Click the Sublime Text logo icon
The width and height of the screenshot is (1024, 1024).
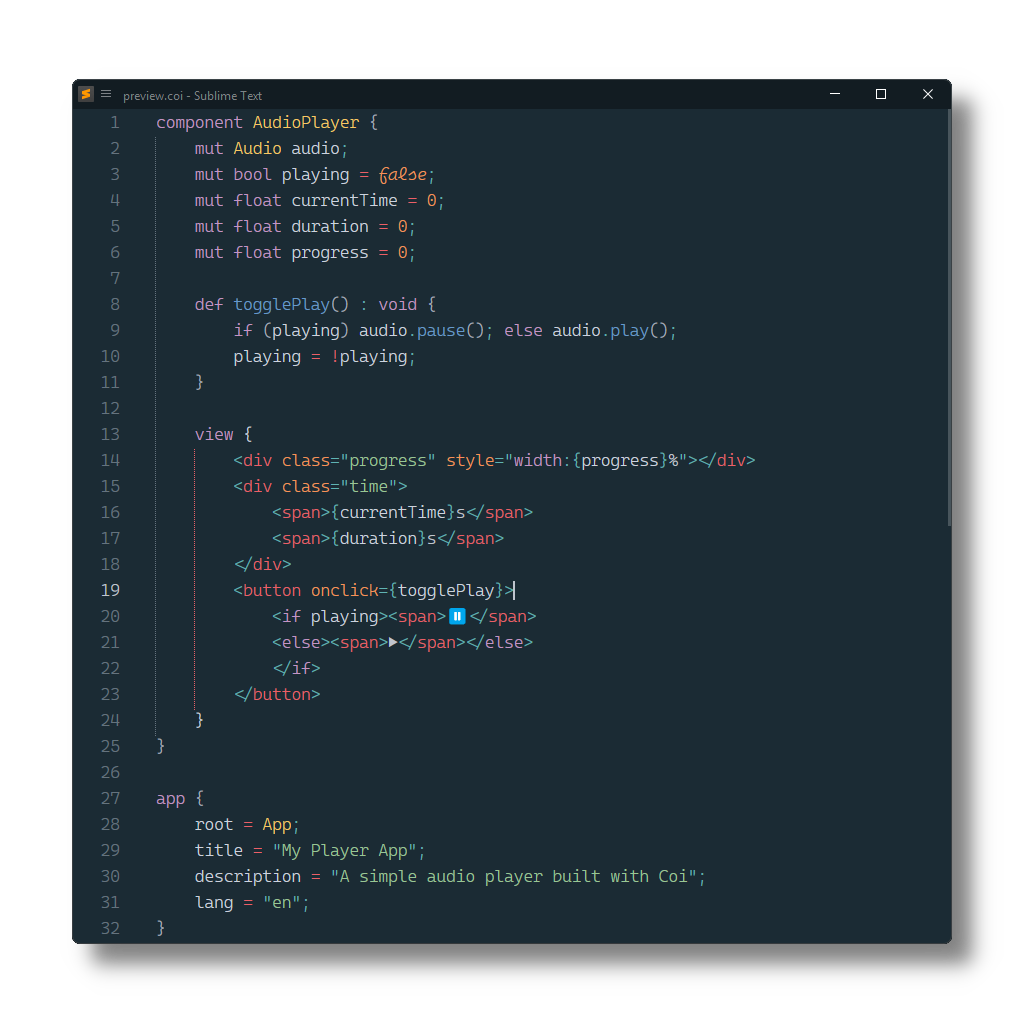click(x=86, y=94)
